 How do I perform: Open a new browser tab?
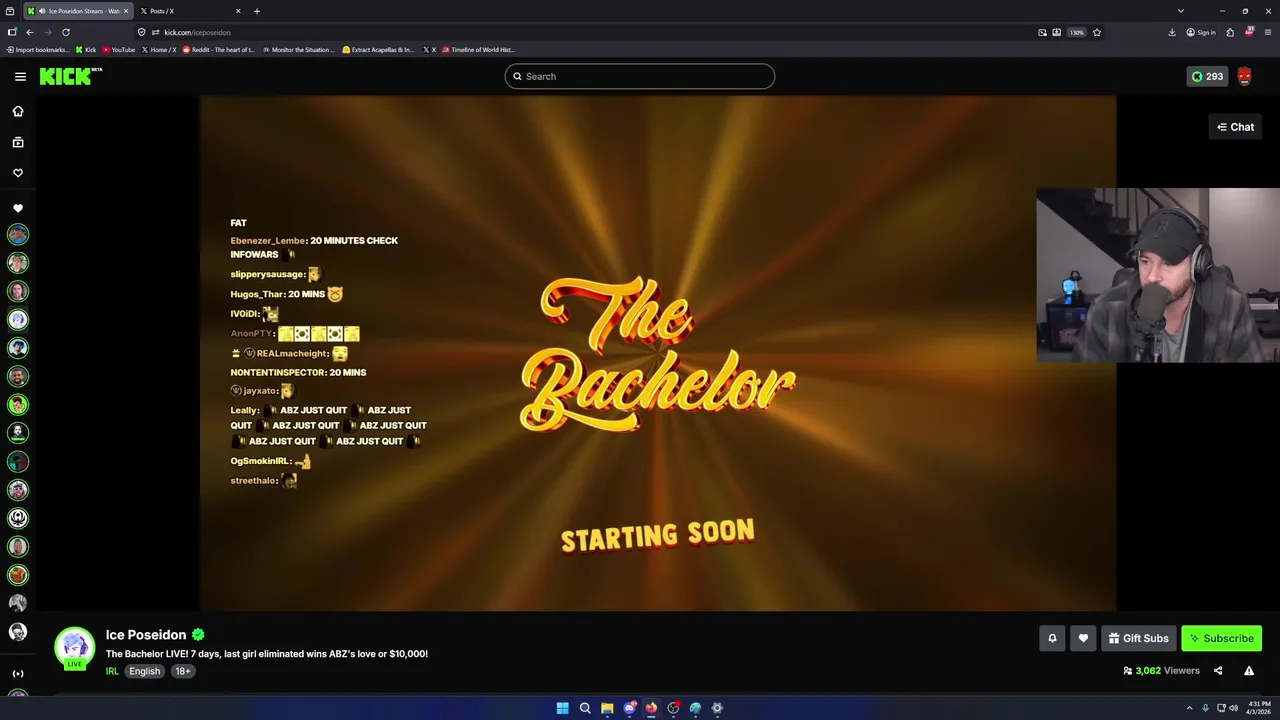(x=257, y=11)
